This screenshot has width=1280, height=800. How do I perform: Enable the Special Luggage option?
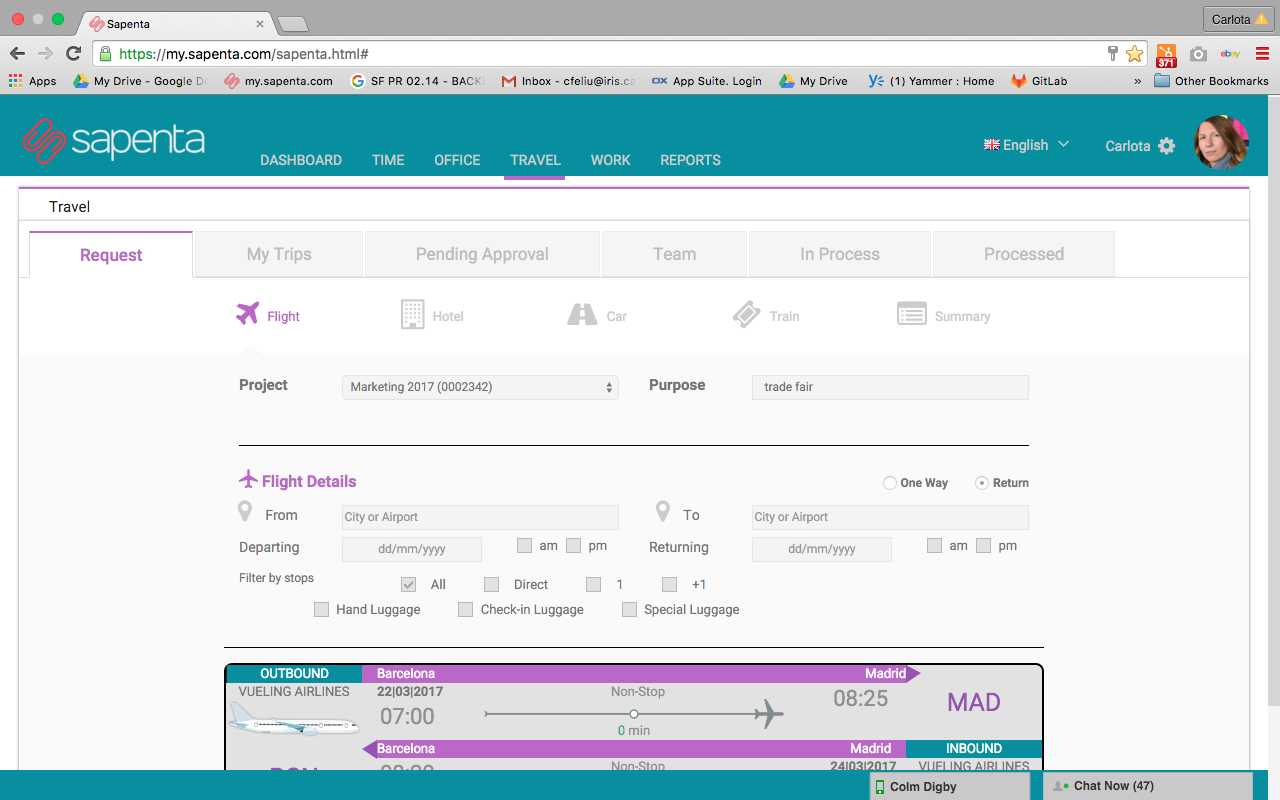coord(629,609)
